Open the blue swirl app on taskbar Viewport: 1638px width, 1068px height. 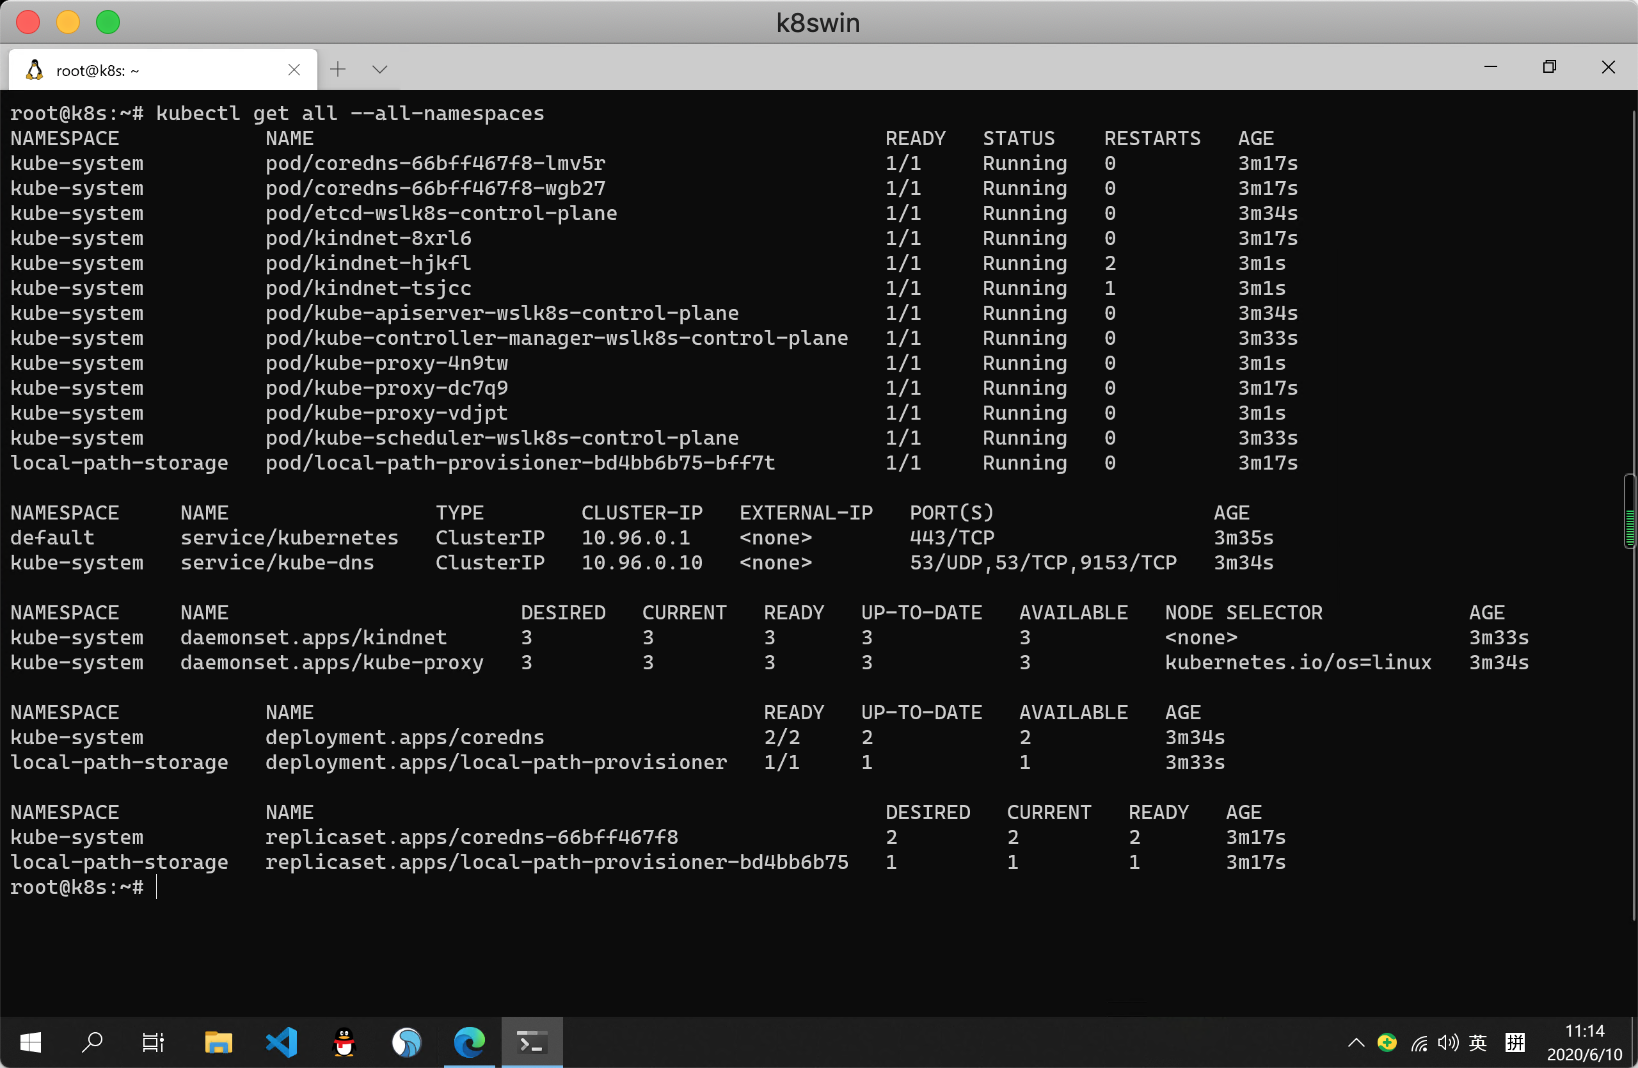click(x=406, y=1043)
